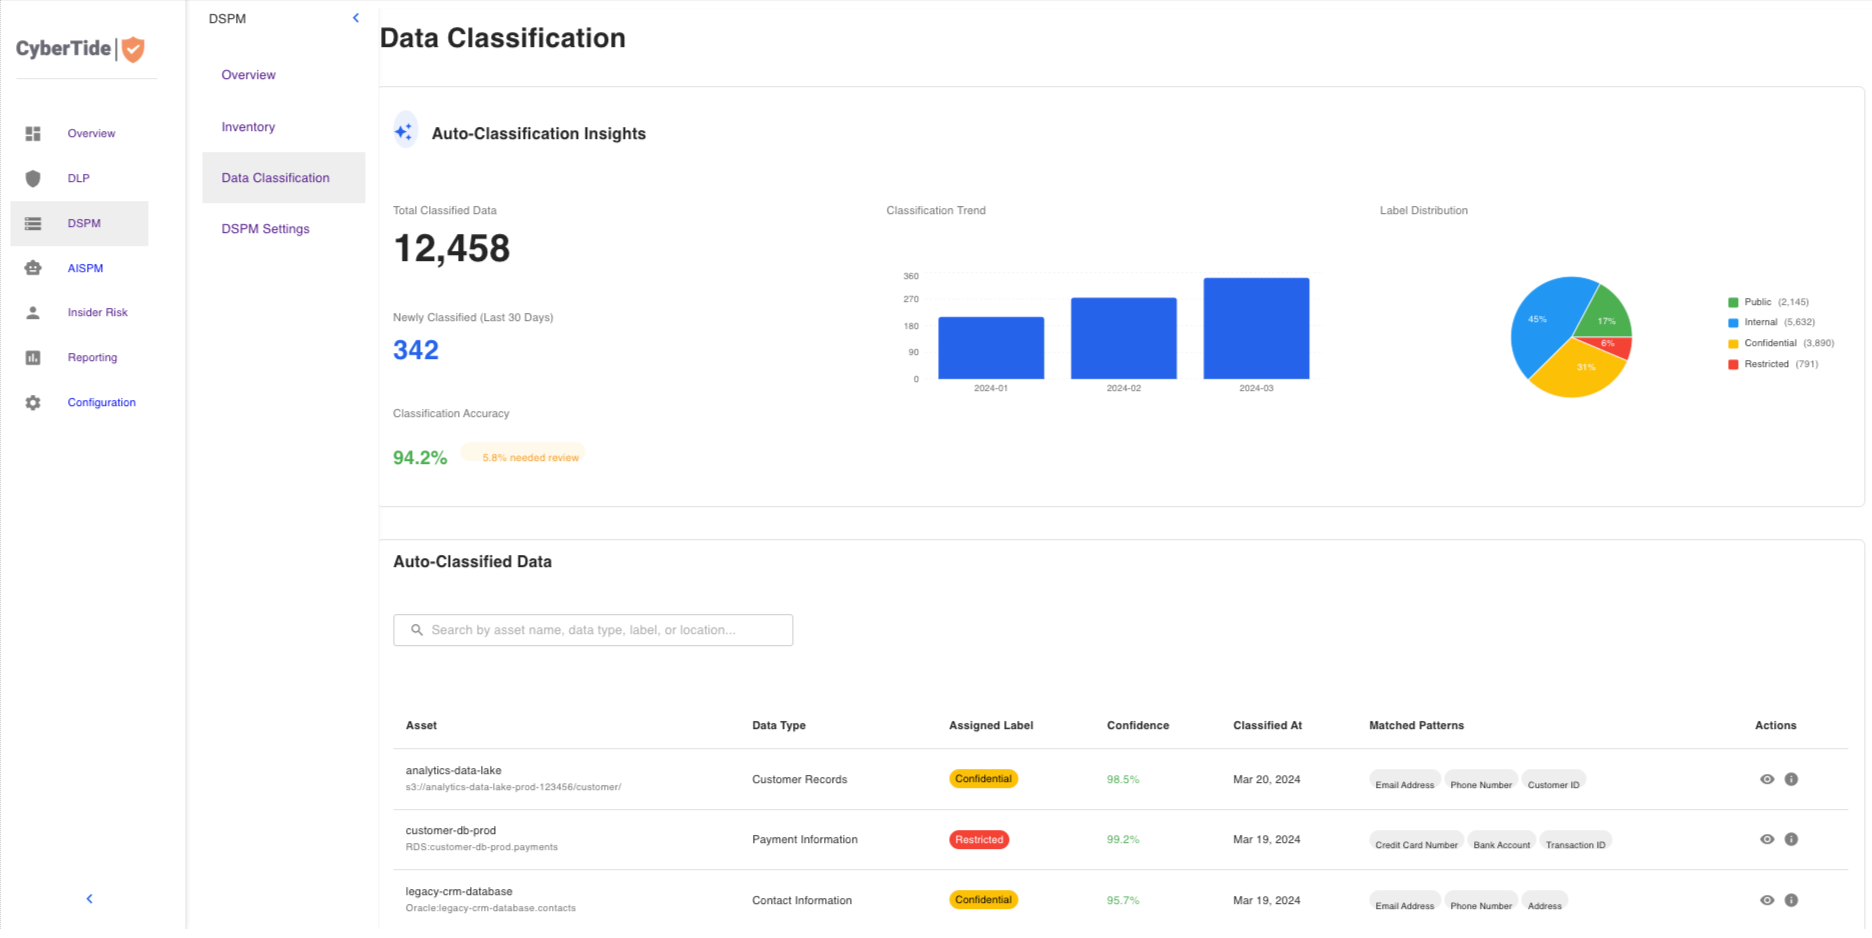
Task: Collapse the DSPM submenu panel chevron
Action: pos(356,18)
